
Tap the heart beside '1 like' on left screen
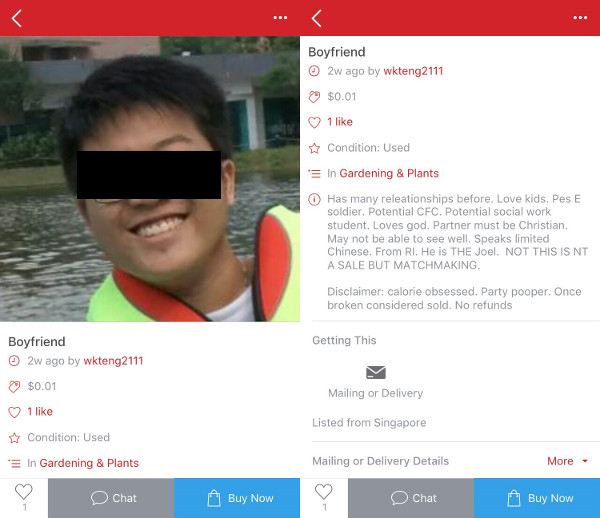[14, 412]
